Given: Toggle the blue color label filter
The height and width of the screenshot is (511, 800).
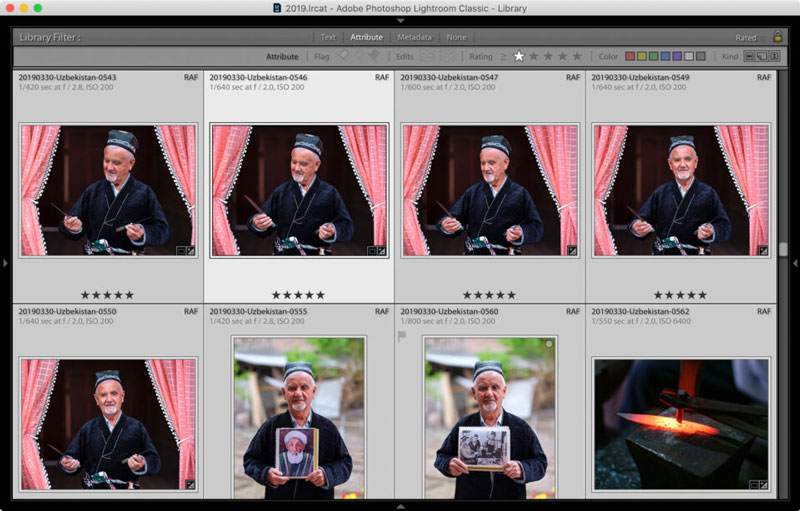Looking at the screenshot, I should (666, 57).
